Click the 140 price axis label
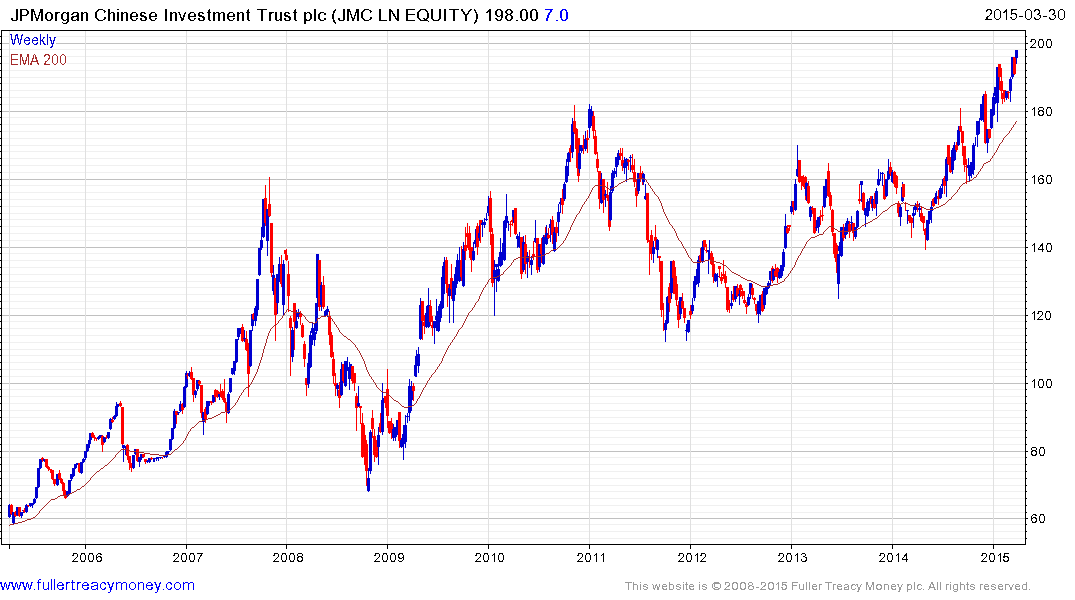Image resolution: width=1075 pixels, height=600 pixels. point(1041,248)
